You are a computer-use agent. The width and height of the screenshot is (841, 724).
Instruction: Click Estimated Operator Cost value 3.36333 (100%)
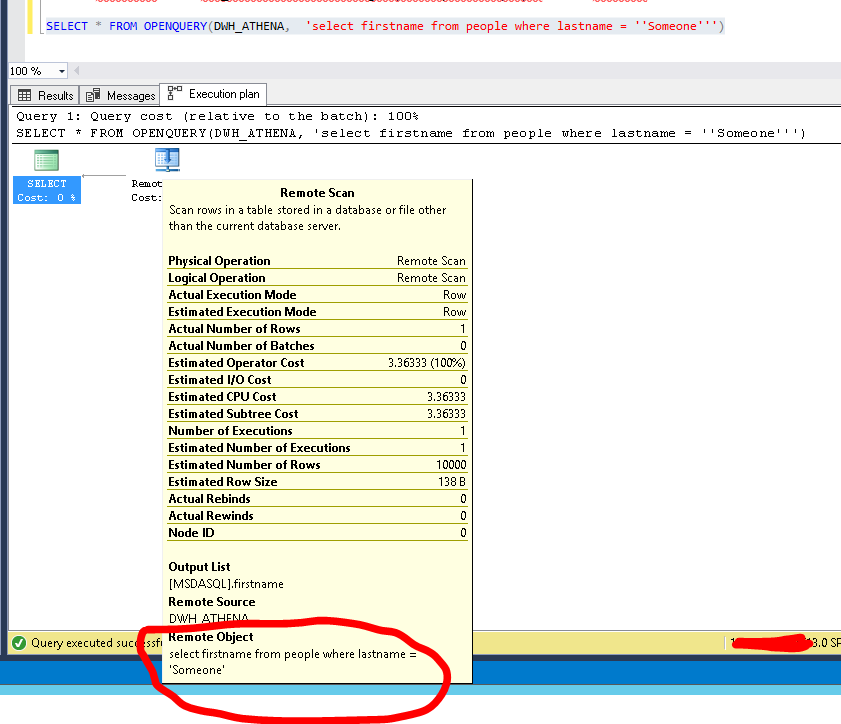[x=426, y=363]
